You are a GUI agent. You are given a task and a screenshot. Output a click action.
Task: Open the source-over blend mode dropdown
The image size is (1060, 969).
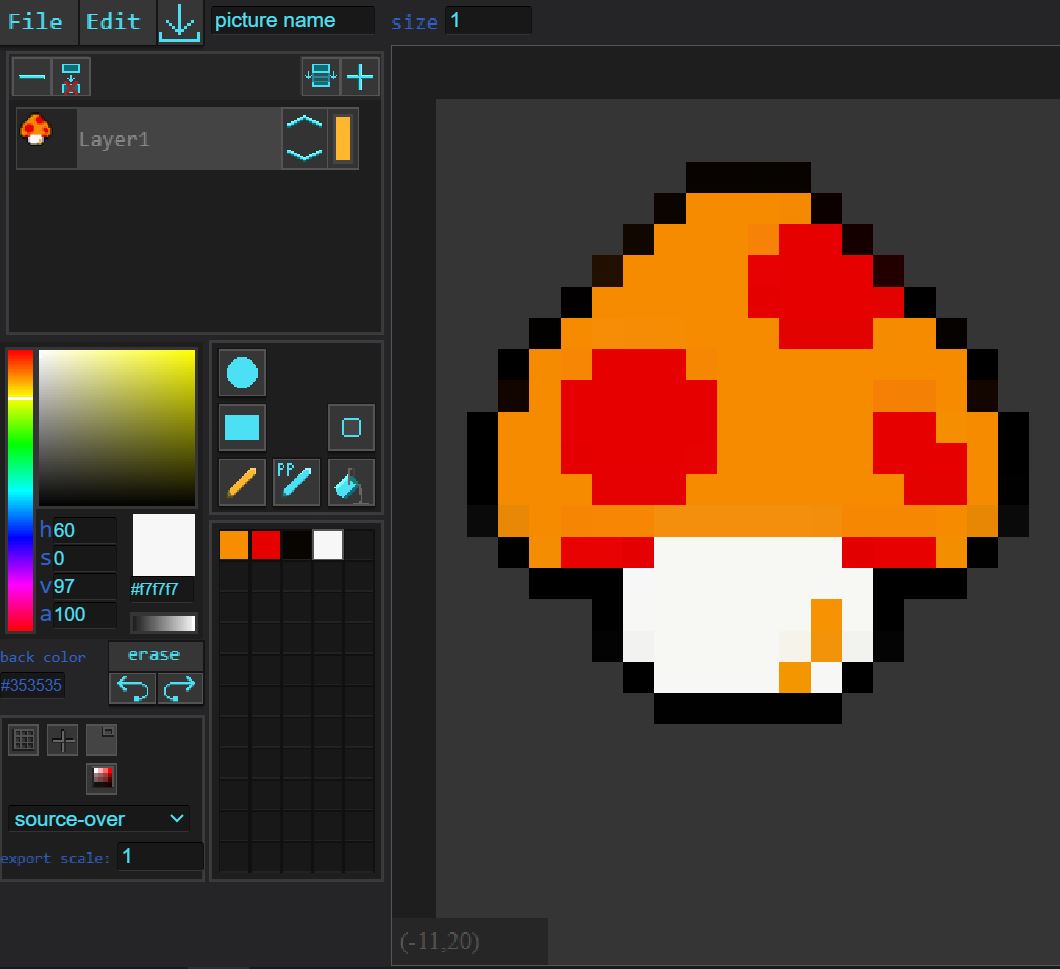99,819
